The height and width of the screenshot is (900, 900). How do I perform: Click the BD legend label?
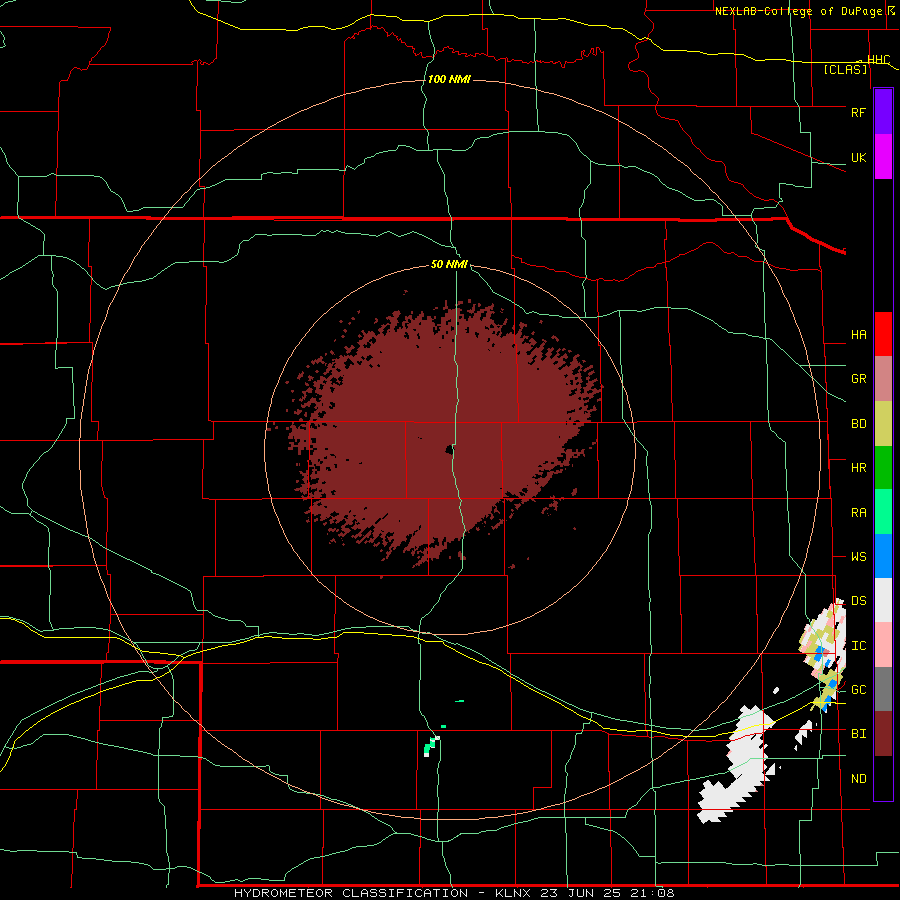(x=858, y=424)
